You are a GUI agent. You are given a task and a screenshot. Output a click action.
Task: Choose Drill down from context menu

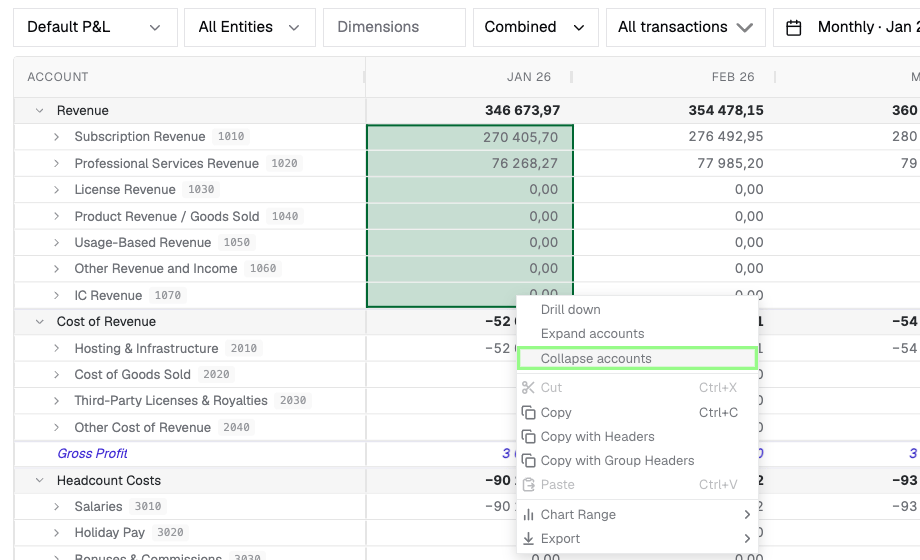tap(637, 310)
